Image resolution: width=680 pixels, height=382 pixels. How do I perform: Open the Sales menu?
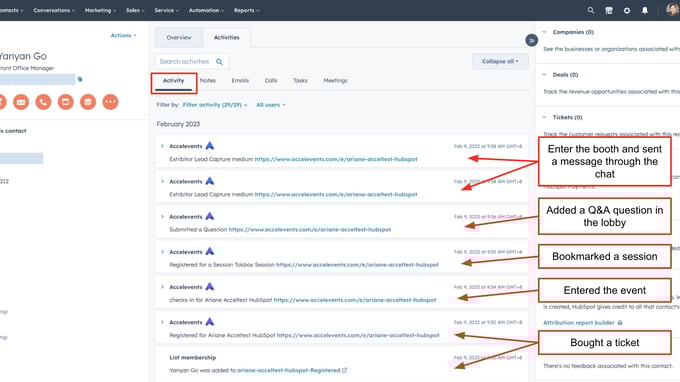coord(135,10)
